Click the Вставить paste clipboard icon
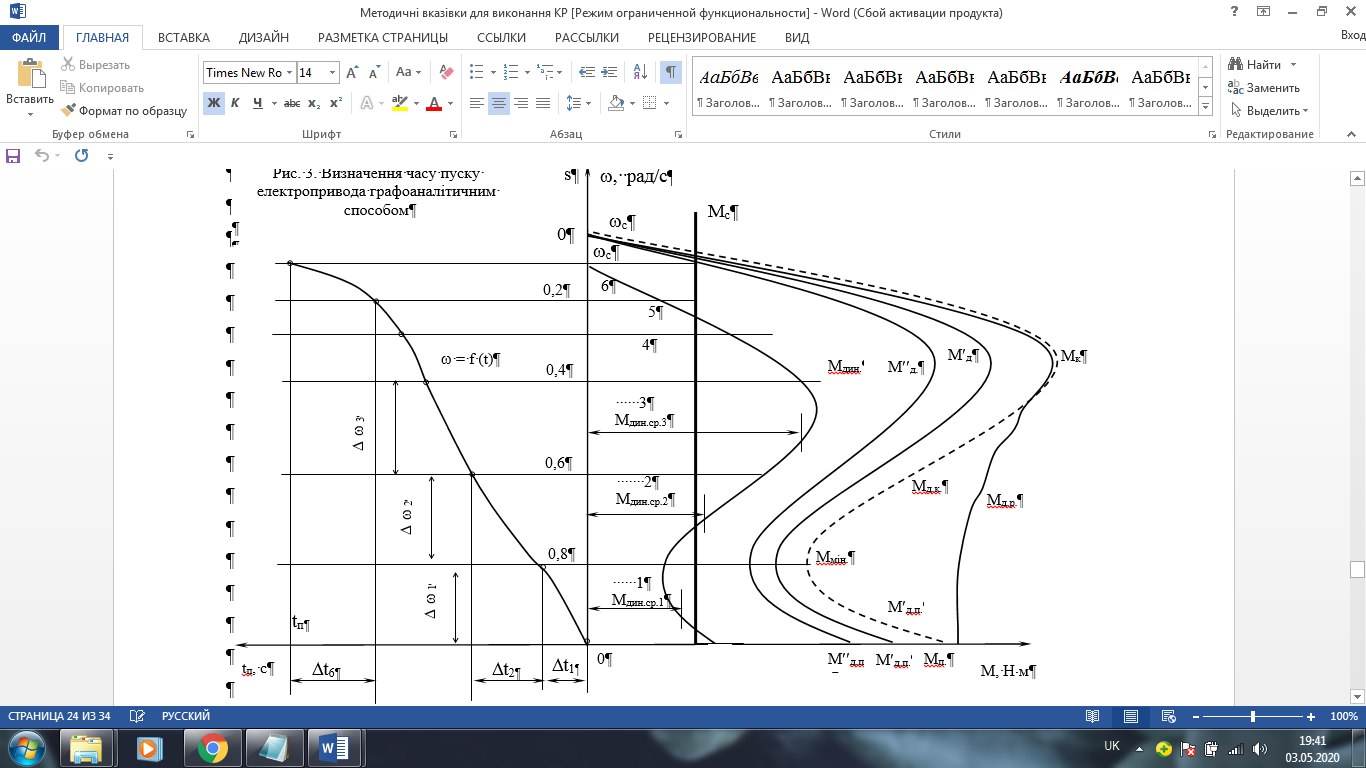 (30, 75)
